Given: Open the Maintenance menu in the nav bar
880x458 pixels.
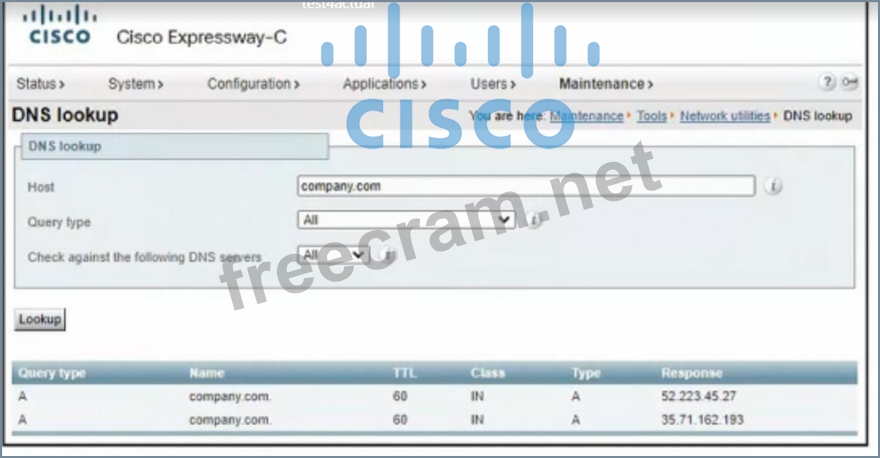Looking at the screenshot, I should coord(605,84).
